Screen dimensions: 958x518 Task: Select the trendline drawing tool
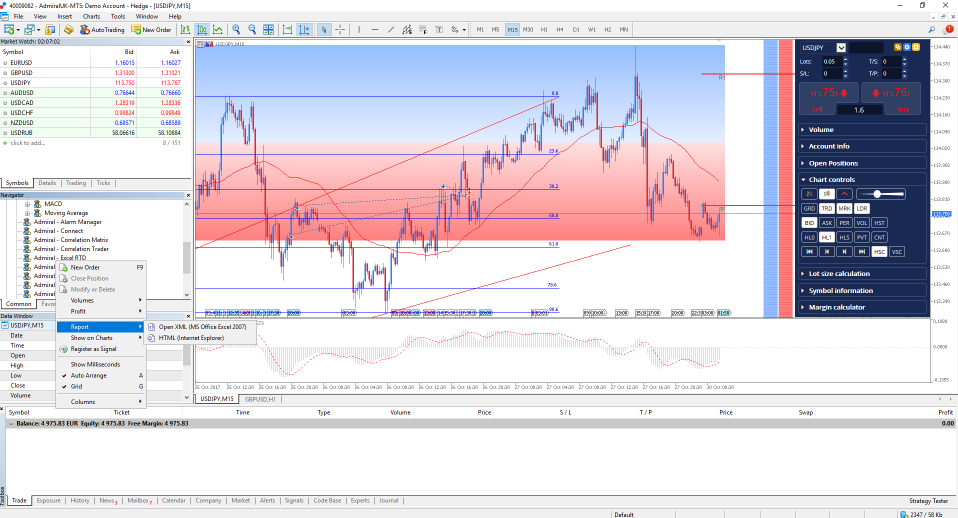(390, 29)
